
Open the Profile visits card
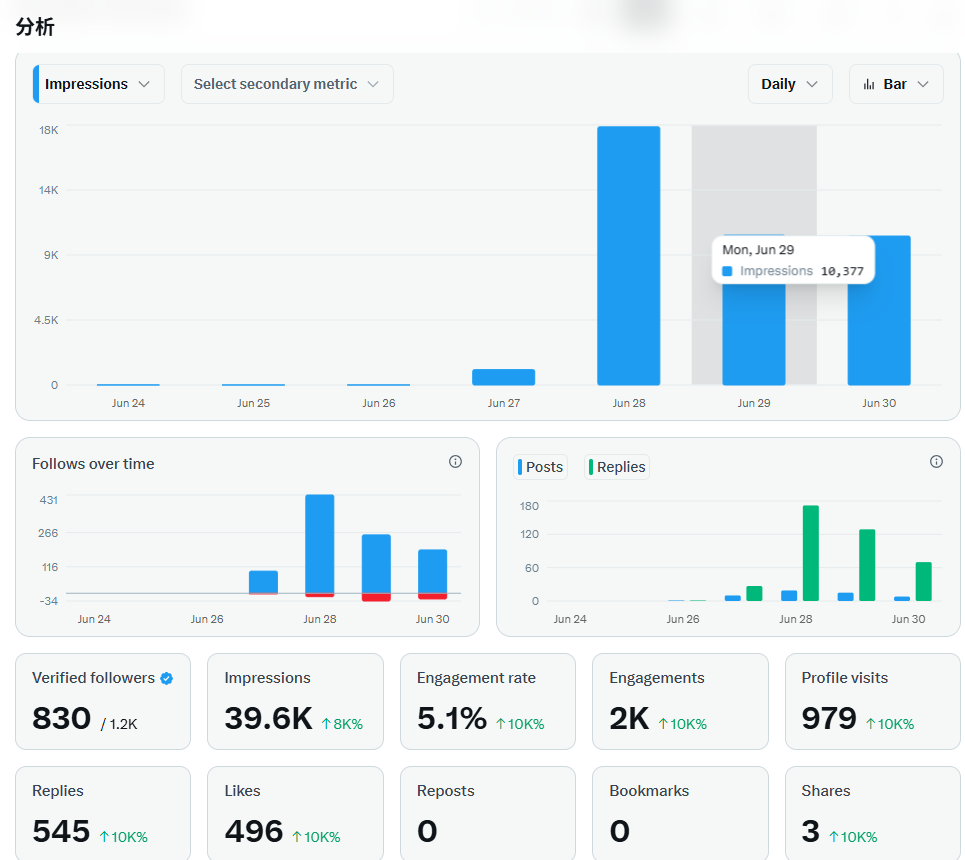(x=873, y=701)
